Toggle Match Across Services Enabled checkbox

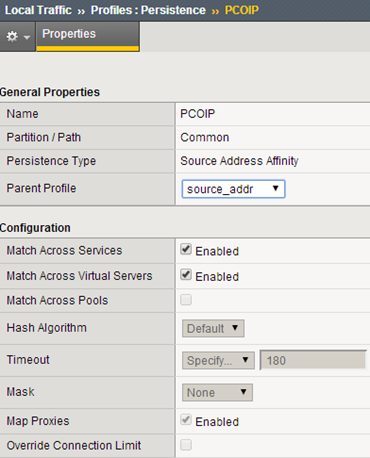point(186,249)
